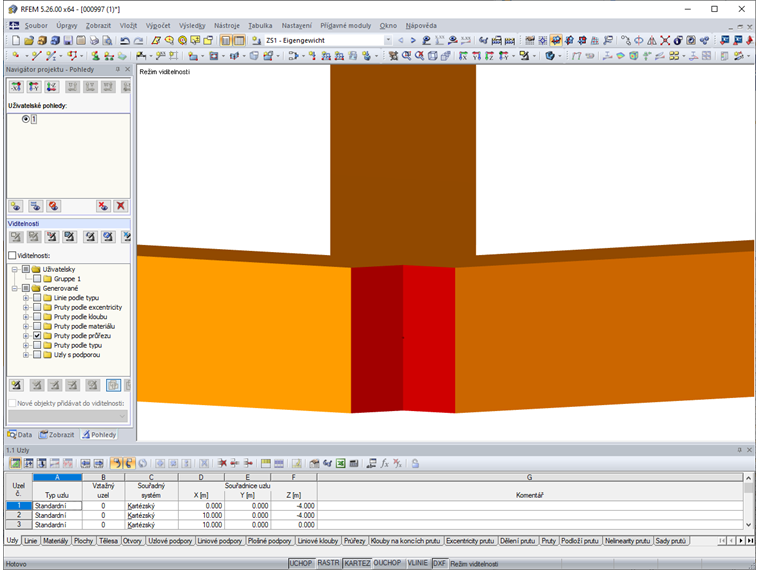The height and width of the screenshot is (570, 760).
Task: Click the isometric view cube icon
Action: [432, 56]
